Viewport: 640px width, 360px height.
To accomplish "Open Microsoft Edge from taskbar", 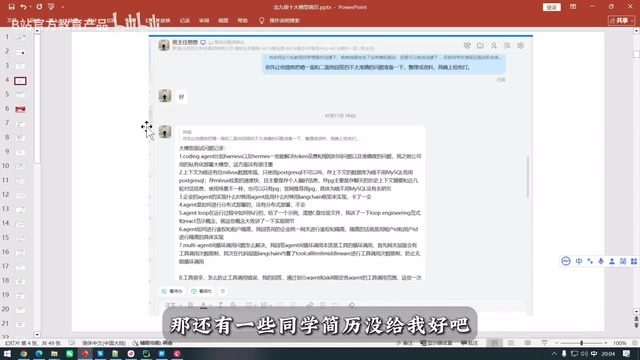I will pyautogui.click(x=39, y=354).
